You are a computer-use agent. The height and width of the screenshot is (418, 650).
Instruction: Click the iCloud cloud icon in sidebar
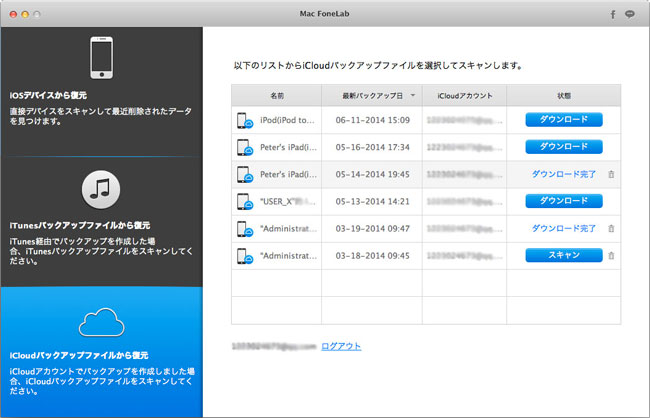click(101, 323)
